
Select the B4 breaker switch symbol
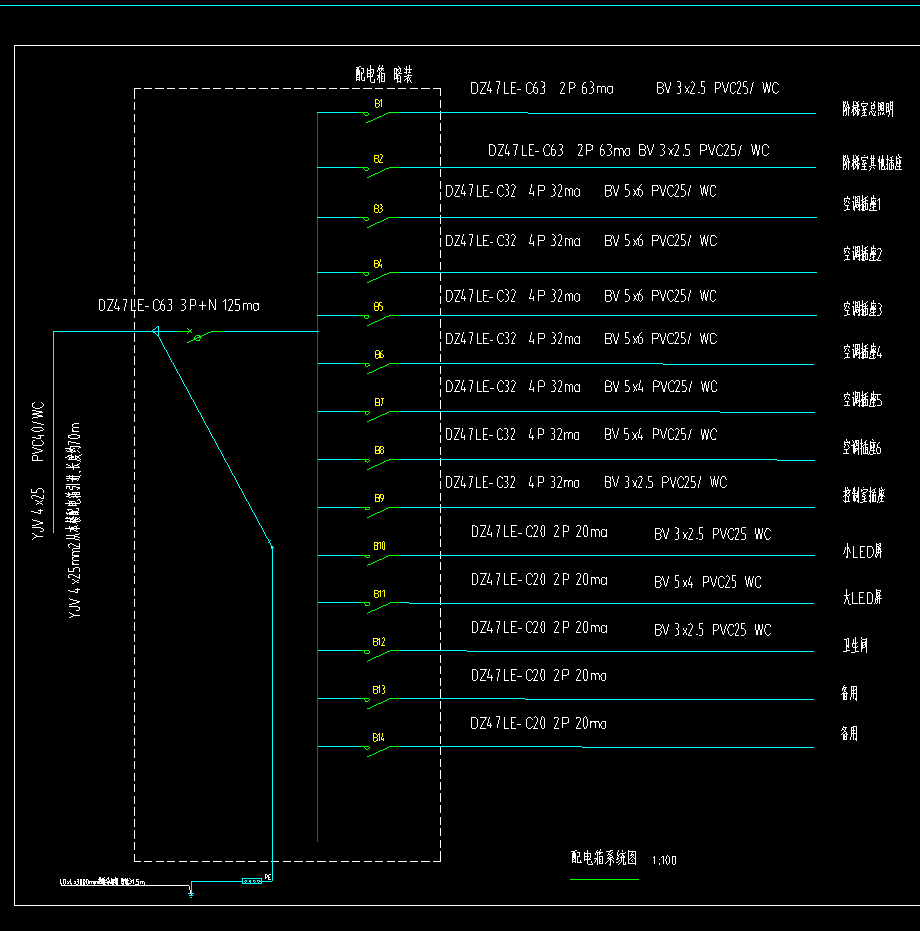click(x=377, y=277)
